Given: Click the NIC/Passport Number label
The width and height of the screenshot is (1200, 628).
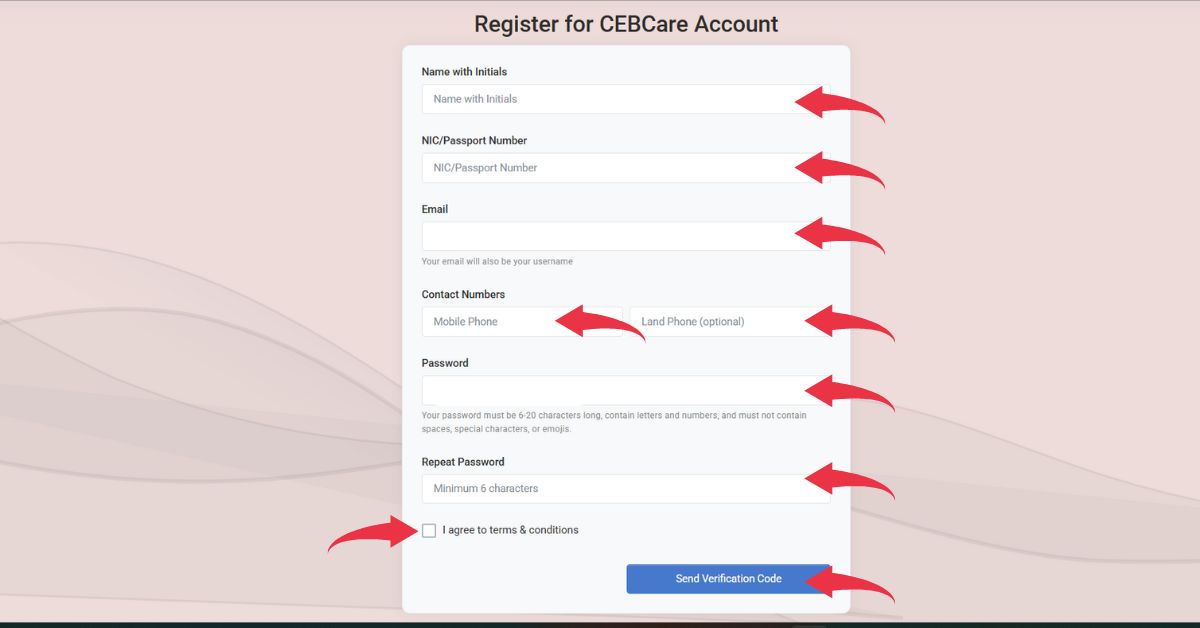Looking at the screenshot, I should (474, 140).
